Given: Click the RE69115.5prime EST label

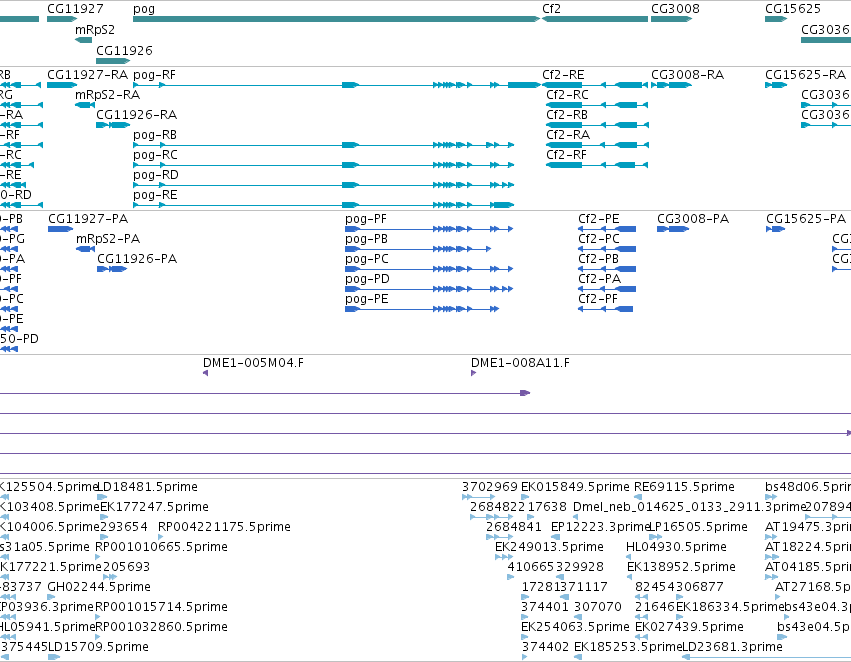Looking at the screenshot, I should 684,487.
